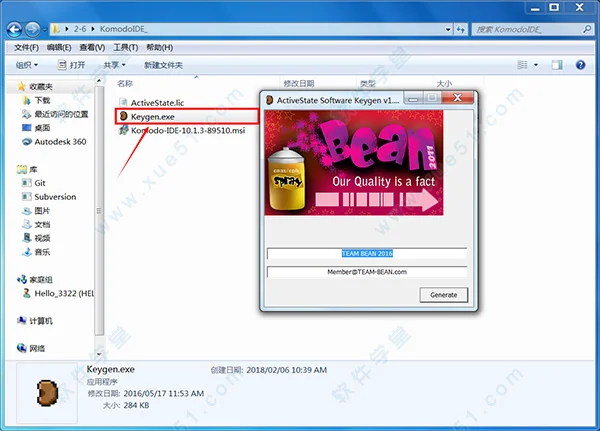Image resolution: width=600 pixels, height=431 pixels.
Task: Open the recent locations dropdown beside Forward
Action: (45, 30)
